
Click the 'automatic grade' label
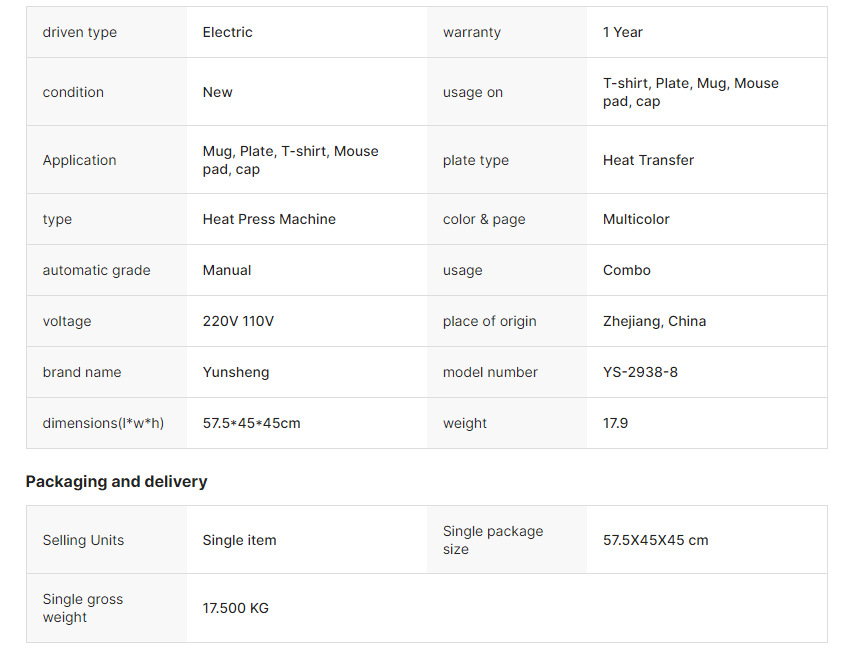97,270
